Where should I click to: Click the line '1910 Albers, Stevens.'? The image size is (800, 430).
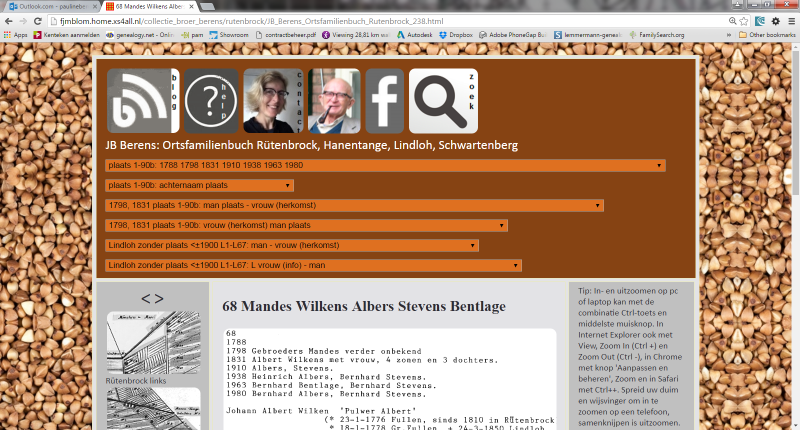(280, 368)
